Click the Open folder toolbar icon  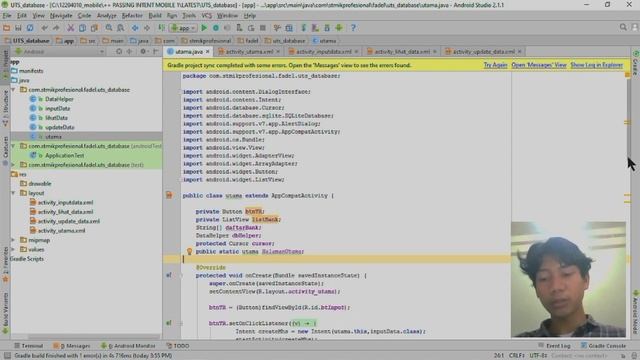[7, 28]
